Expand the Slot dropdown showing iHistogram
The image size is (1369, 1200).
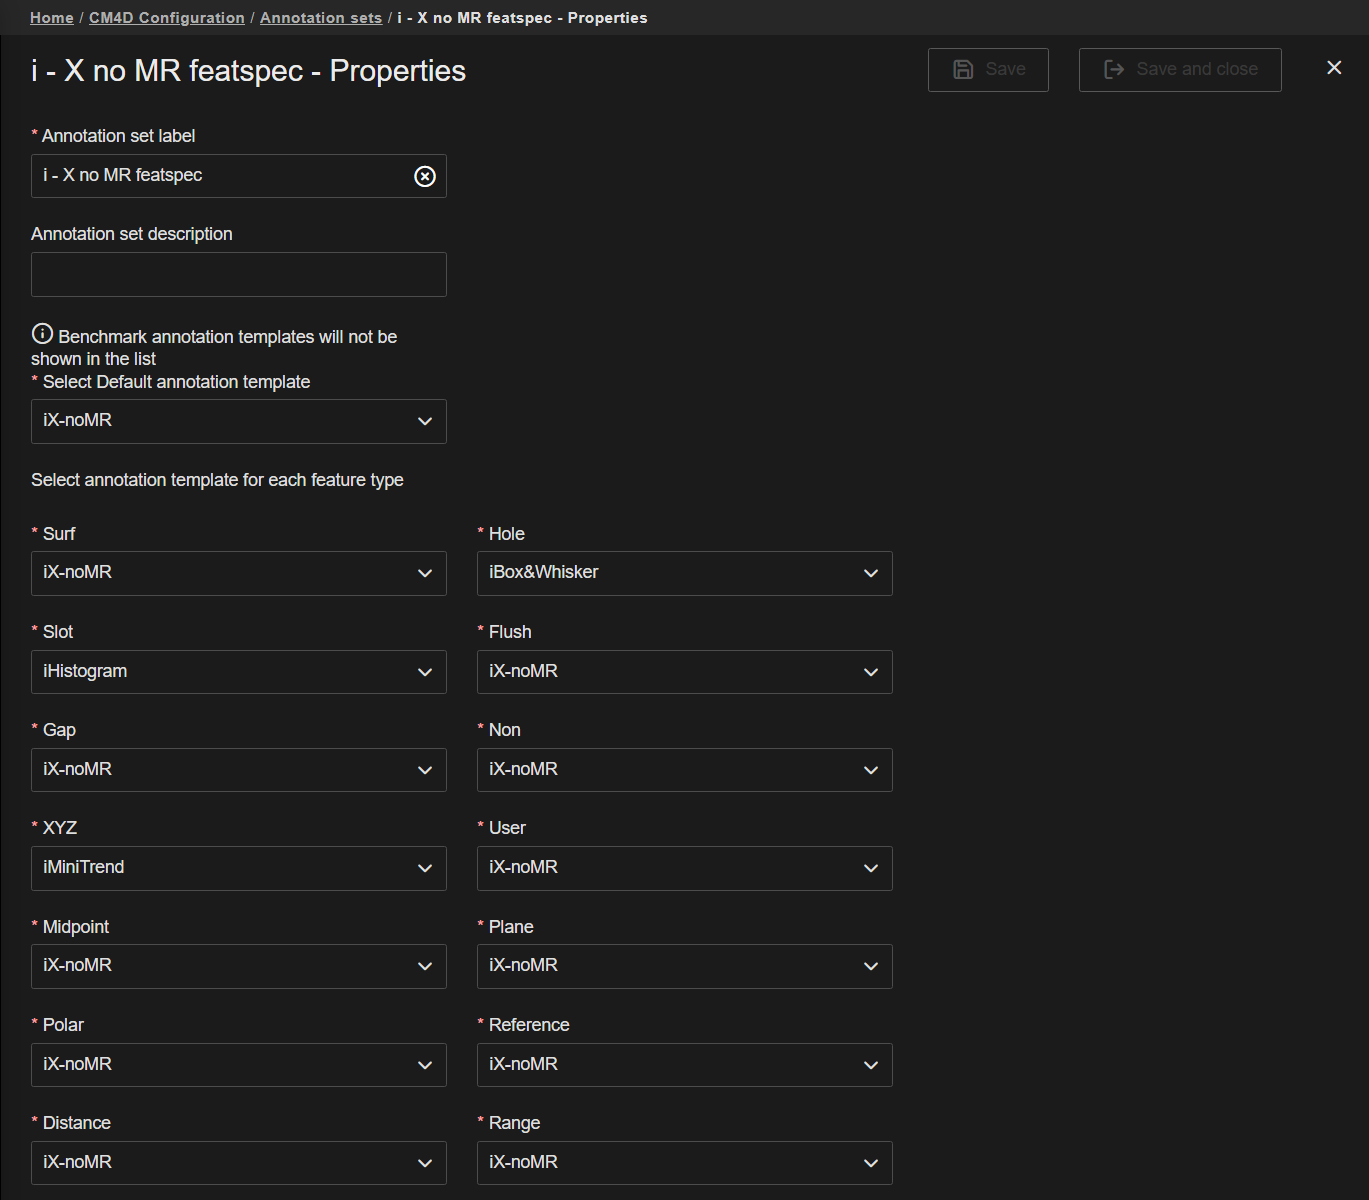[238, 672]
